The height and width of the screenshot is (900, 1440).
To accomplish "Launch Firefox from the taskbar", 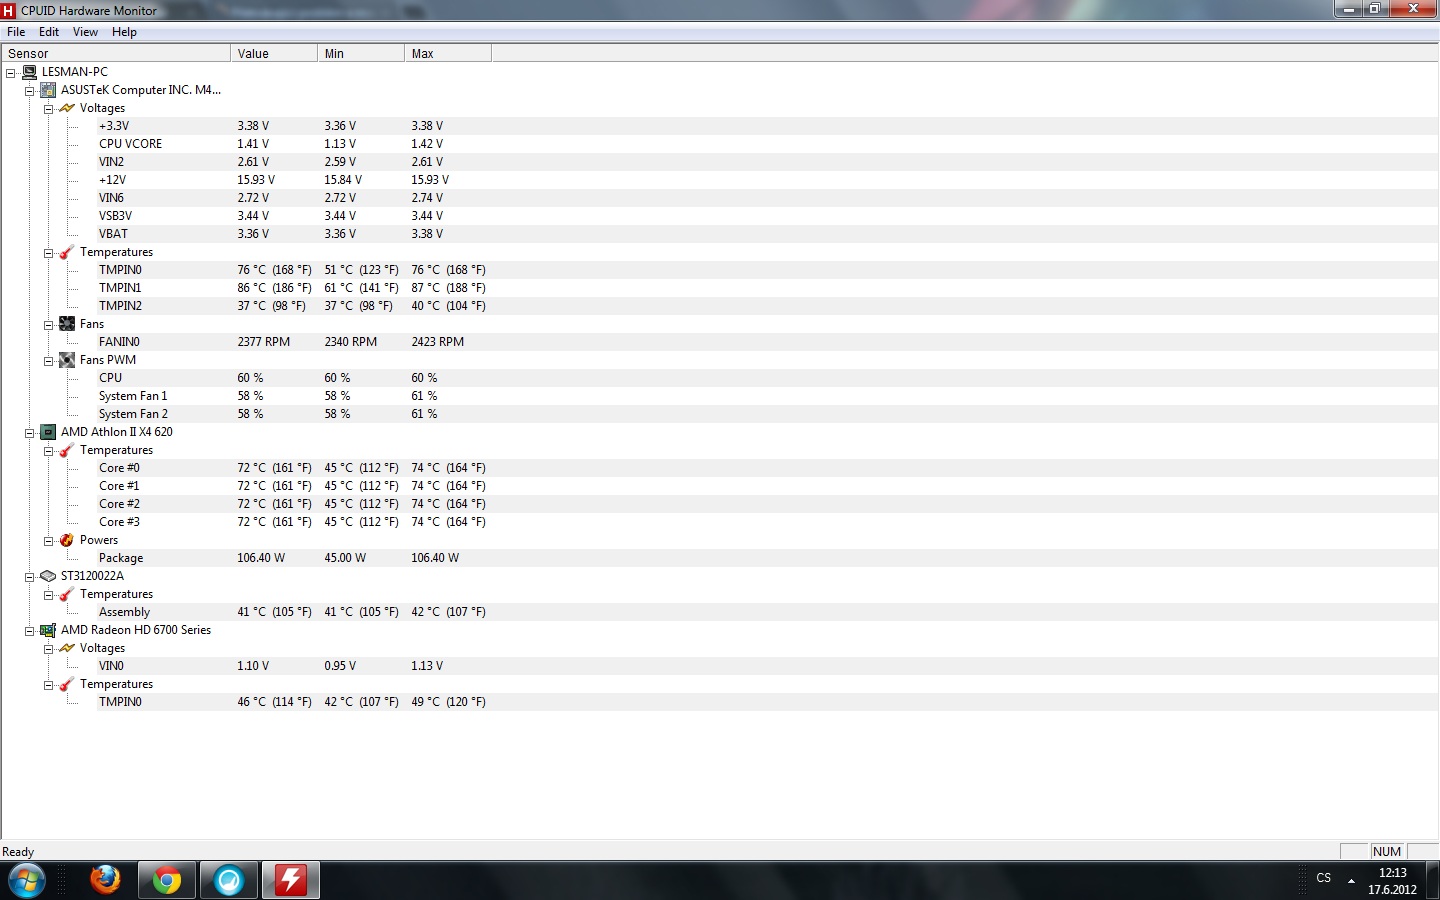I will click(105, 881).
